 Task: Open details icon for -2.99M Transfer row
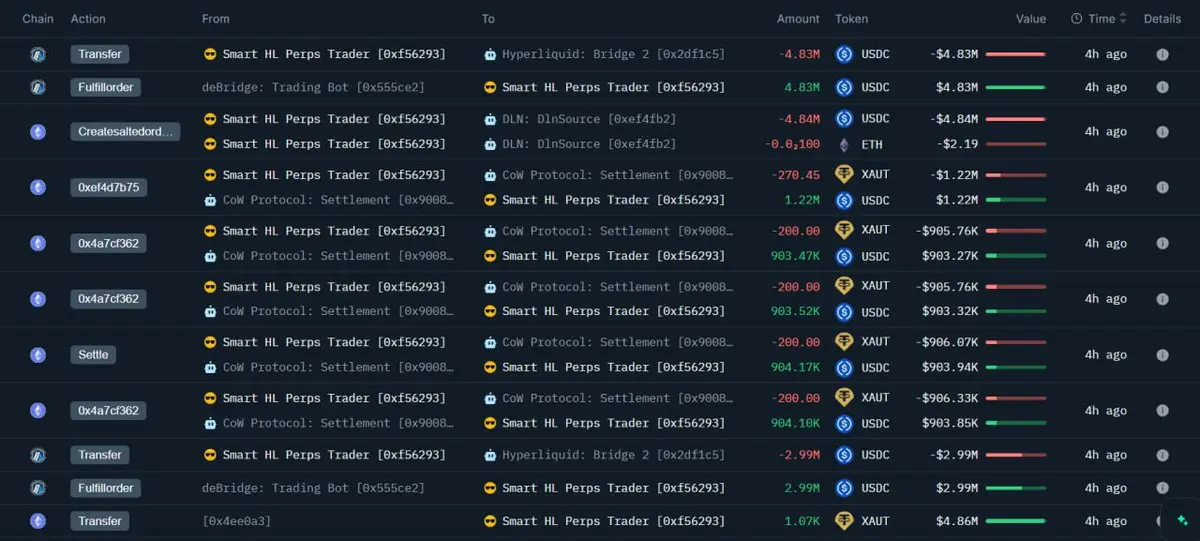pos(1162,455)
